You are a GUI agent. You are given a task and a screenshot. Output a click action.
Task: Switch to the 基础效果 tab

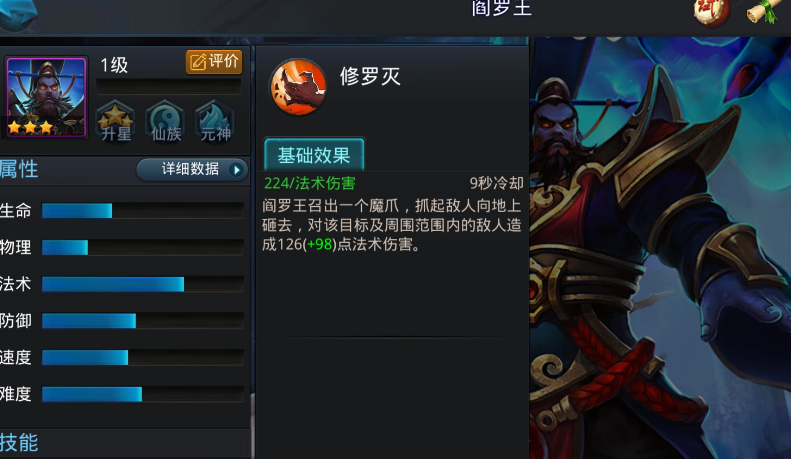314,154
